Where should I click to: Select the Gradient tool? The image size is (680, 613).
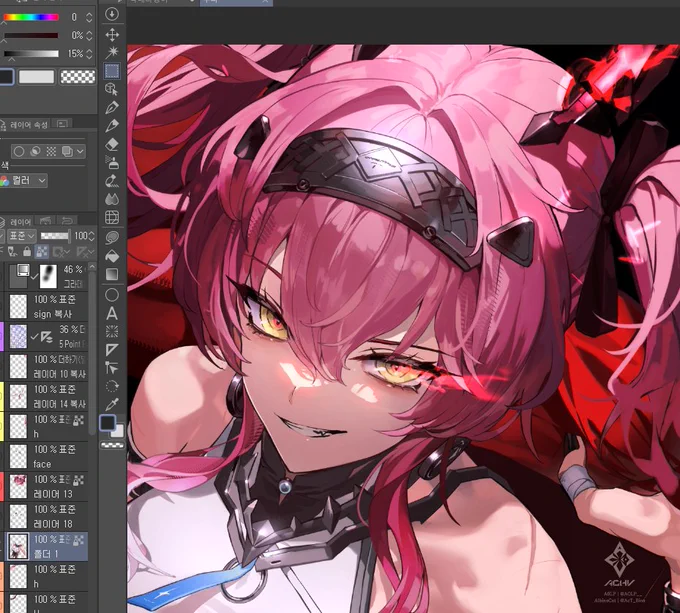pos(112,274)
